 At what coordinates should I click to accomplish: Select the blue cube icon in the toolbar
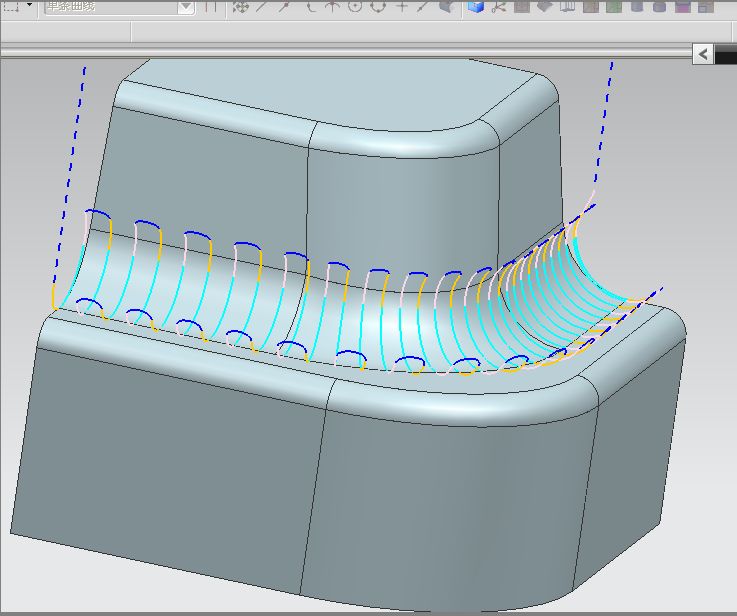point(476,7)
